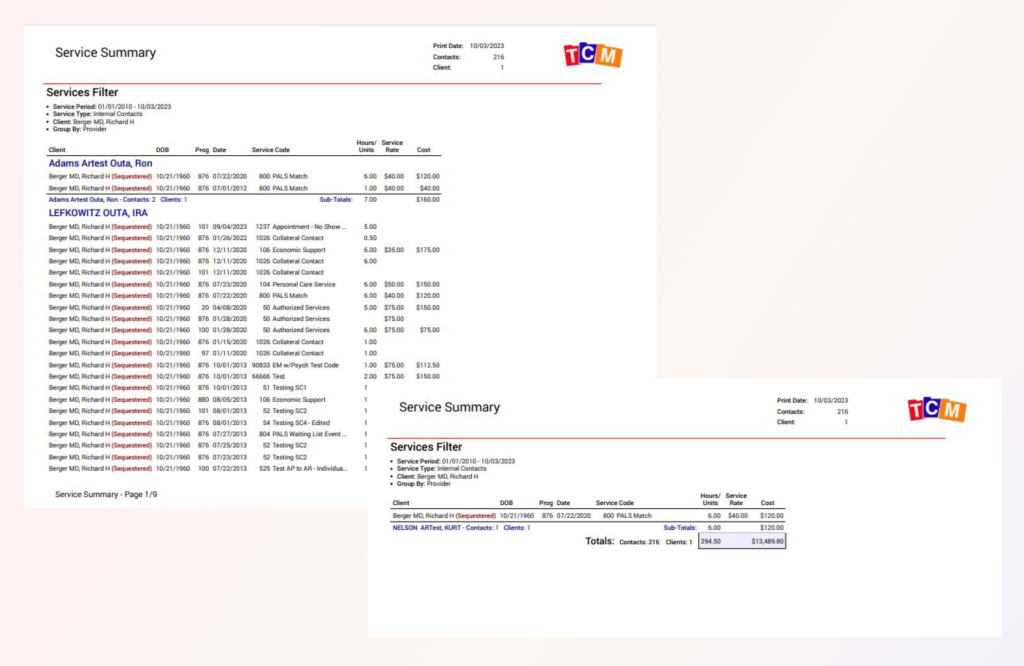Click the 'Services Filter' section heading
Viewport: 1024px width, 666px height.
(x=82, y=91)
